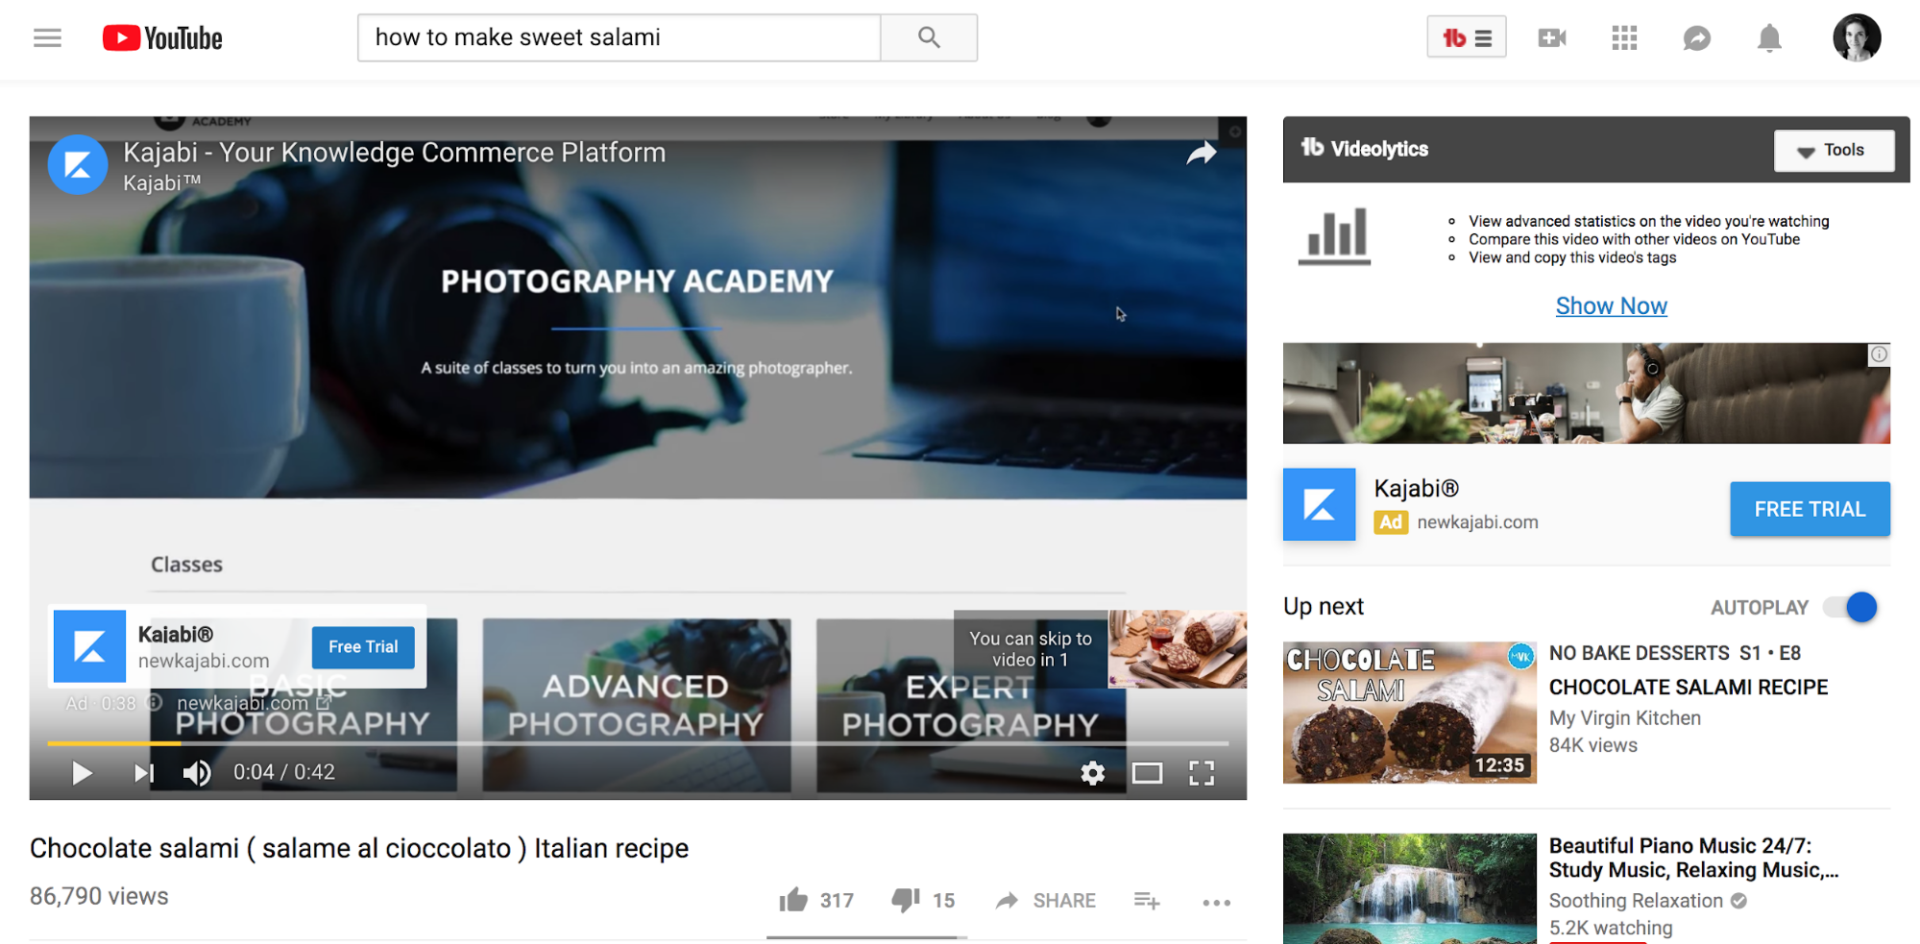Select the video upload (create) icon
Viewport: 1920px width, 944px height.
pos(1551,37)
